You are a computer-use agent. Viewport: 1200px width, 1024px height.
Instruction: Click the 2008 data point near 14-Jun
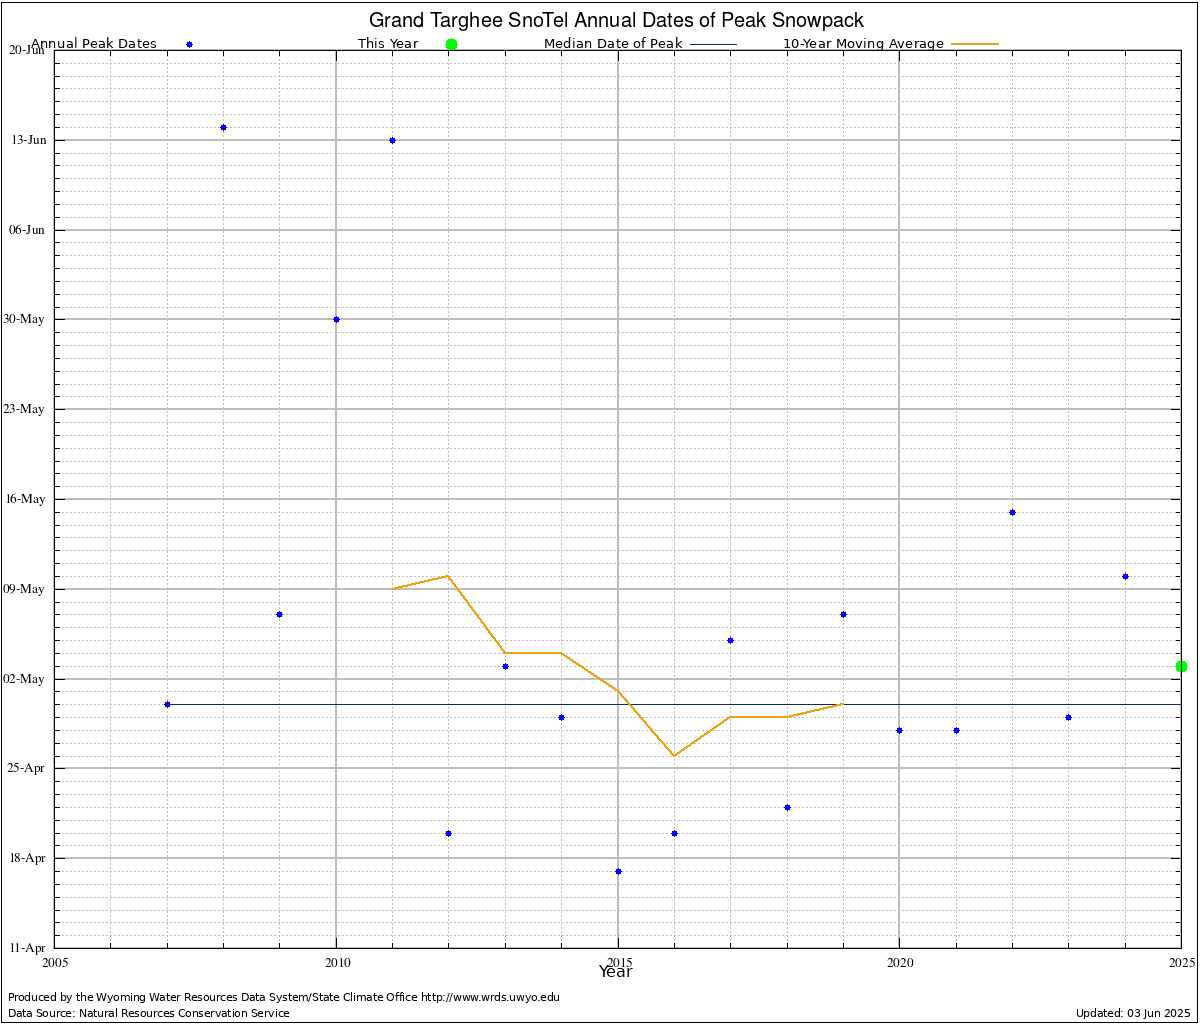[223, 128]
